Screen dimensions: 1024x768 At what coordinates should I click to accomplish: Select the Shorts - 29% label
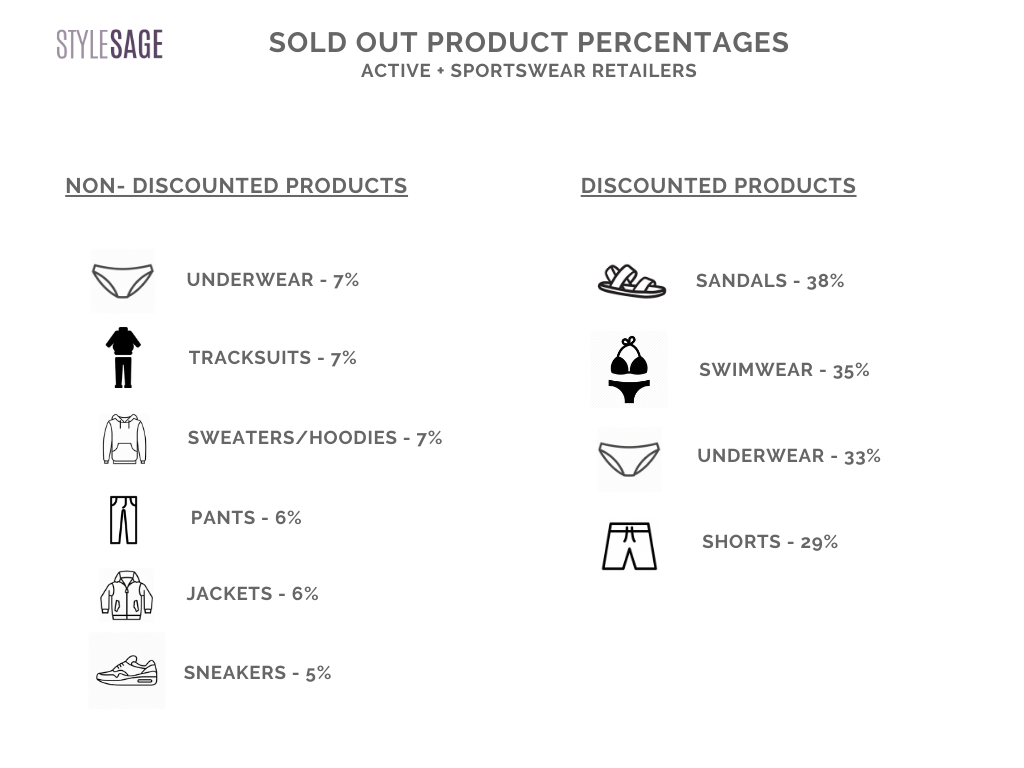tap(770, 542)
